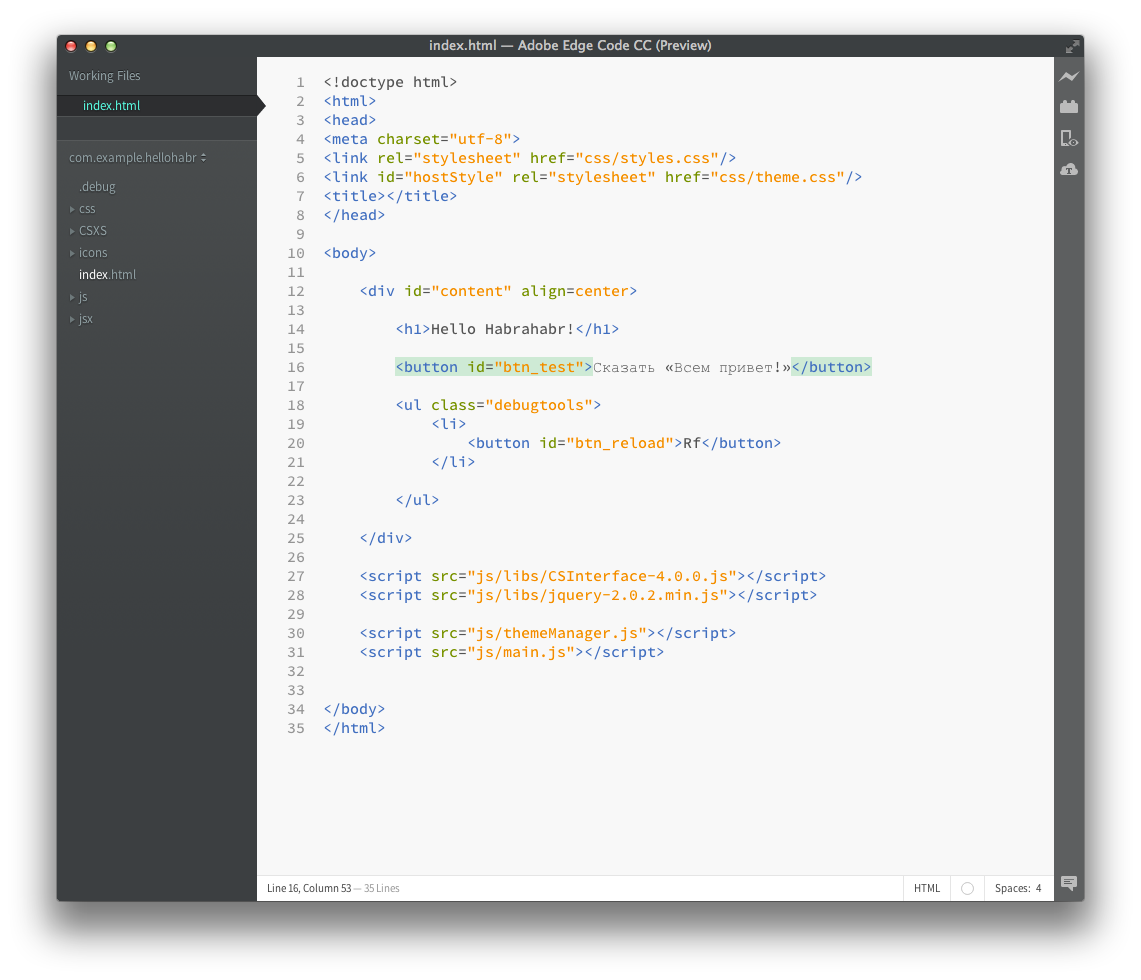
Task: Click the js/themeManager.js script path
Action: [x=557, y=633]
